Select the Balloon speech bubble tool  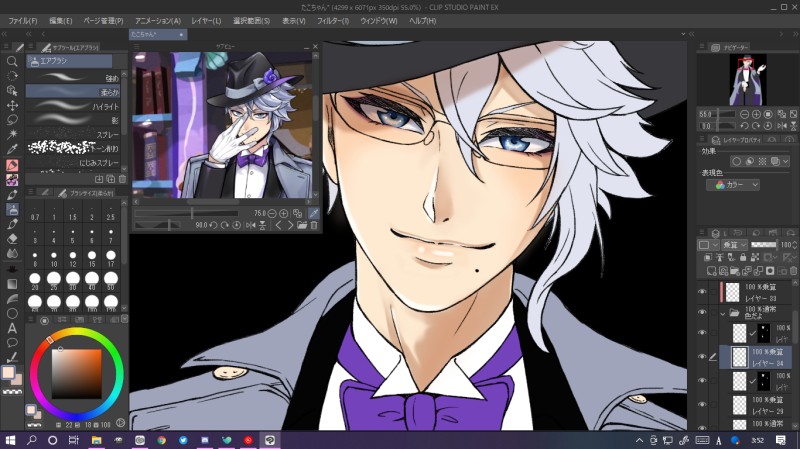point(12,342)
